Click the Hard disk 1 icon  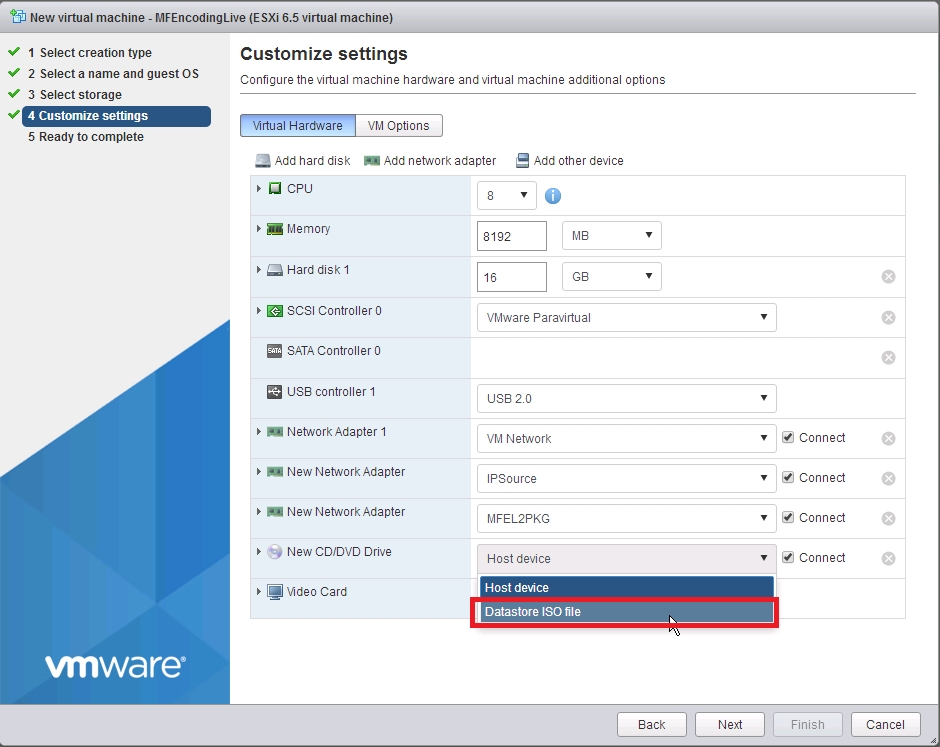pos(275,270)
